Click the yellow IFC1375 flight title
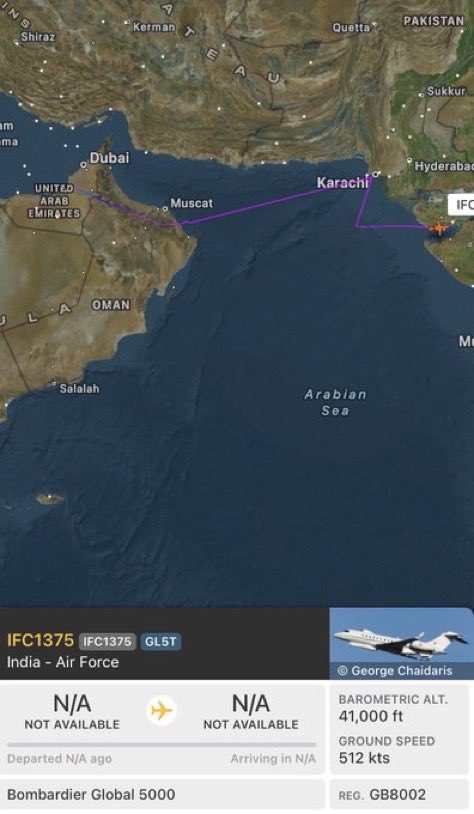Image resolution: width=474 pixels, height=814 pixels. click(x=40, y=640)
